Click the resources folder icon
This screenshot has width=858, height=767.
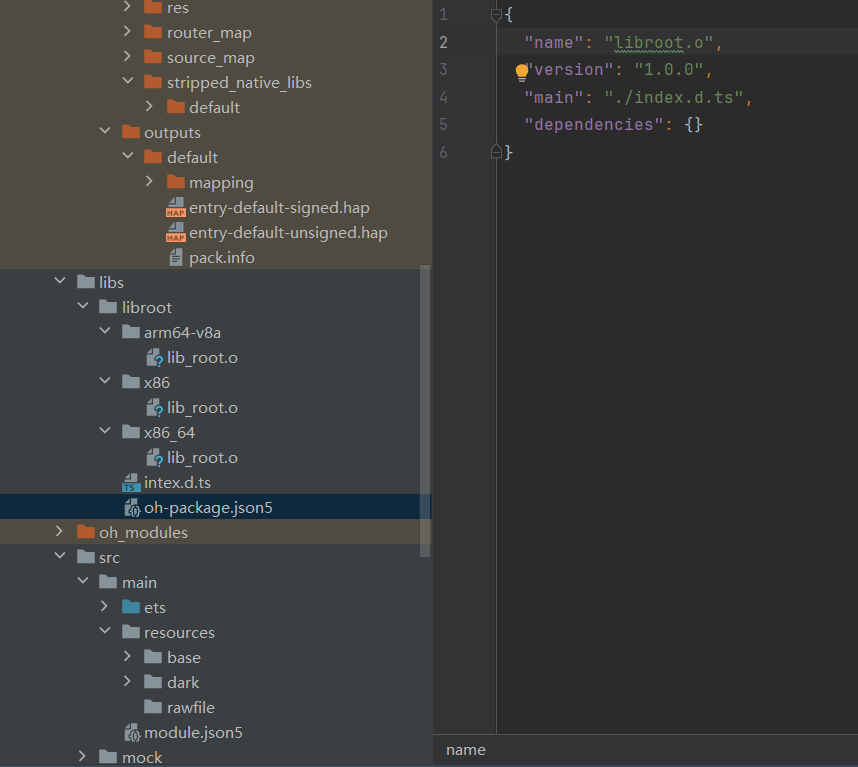(131, 632)
